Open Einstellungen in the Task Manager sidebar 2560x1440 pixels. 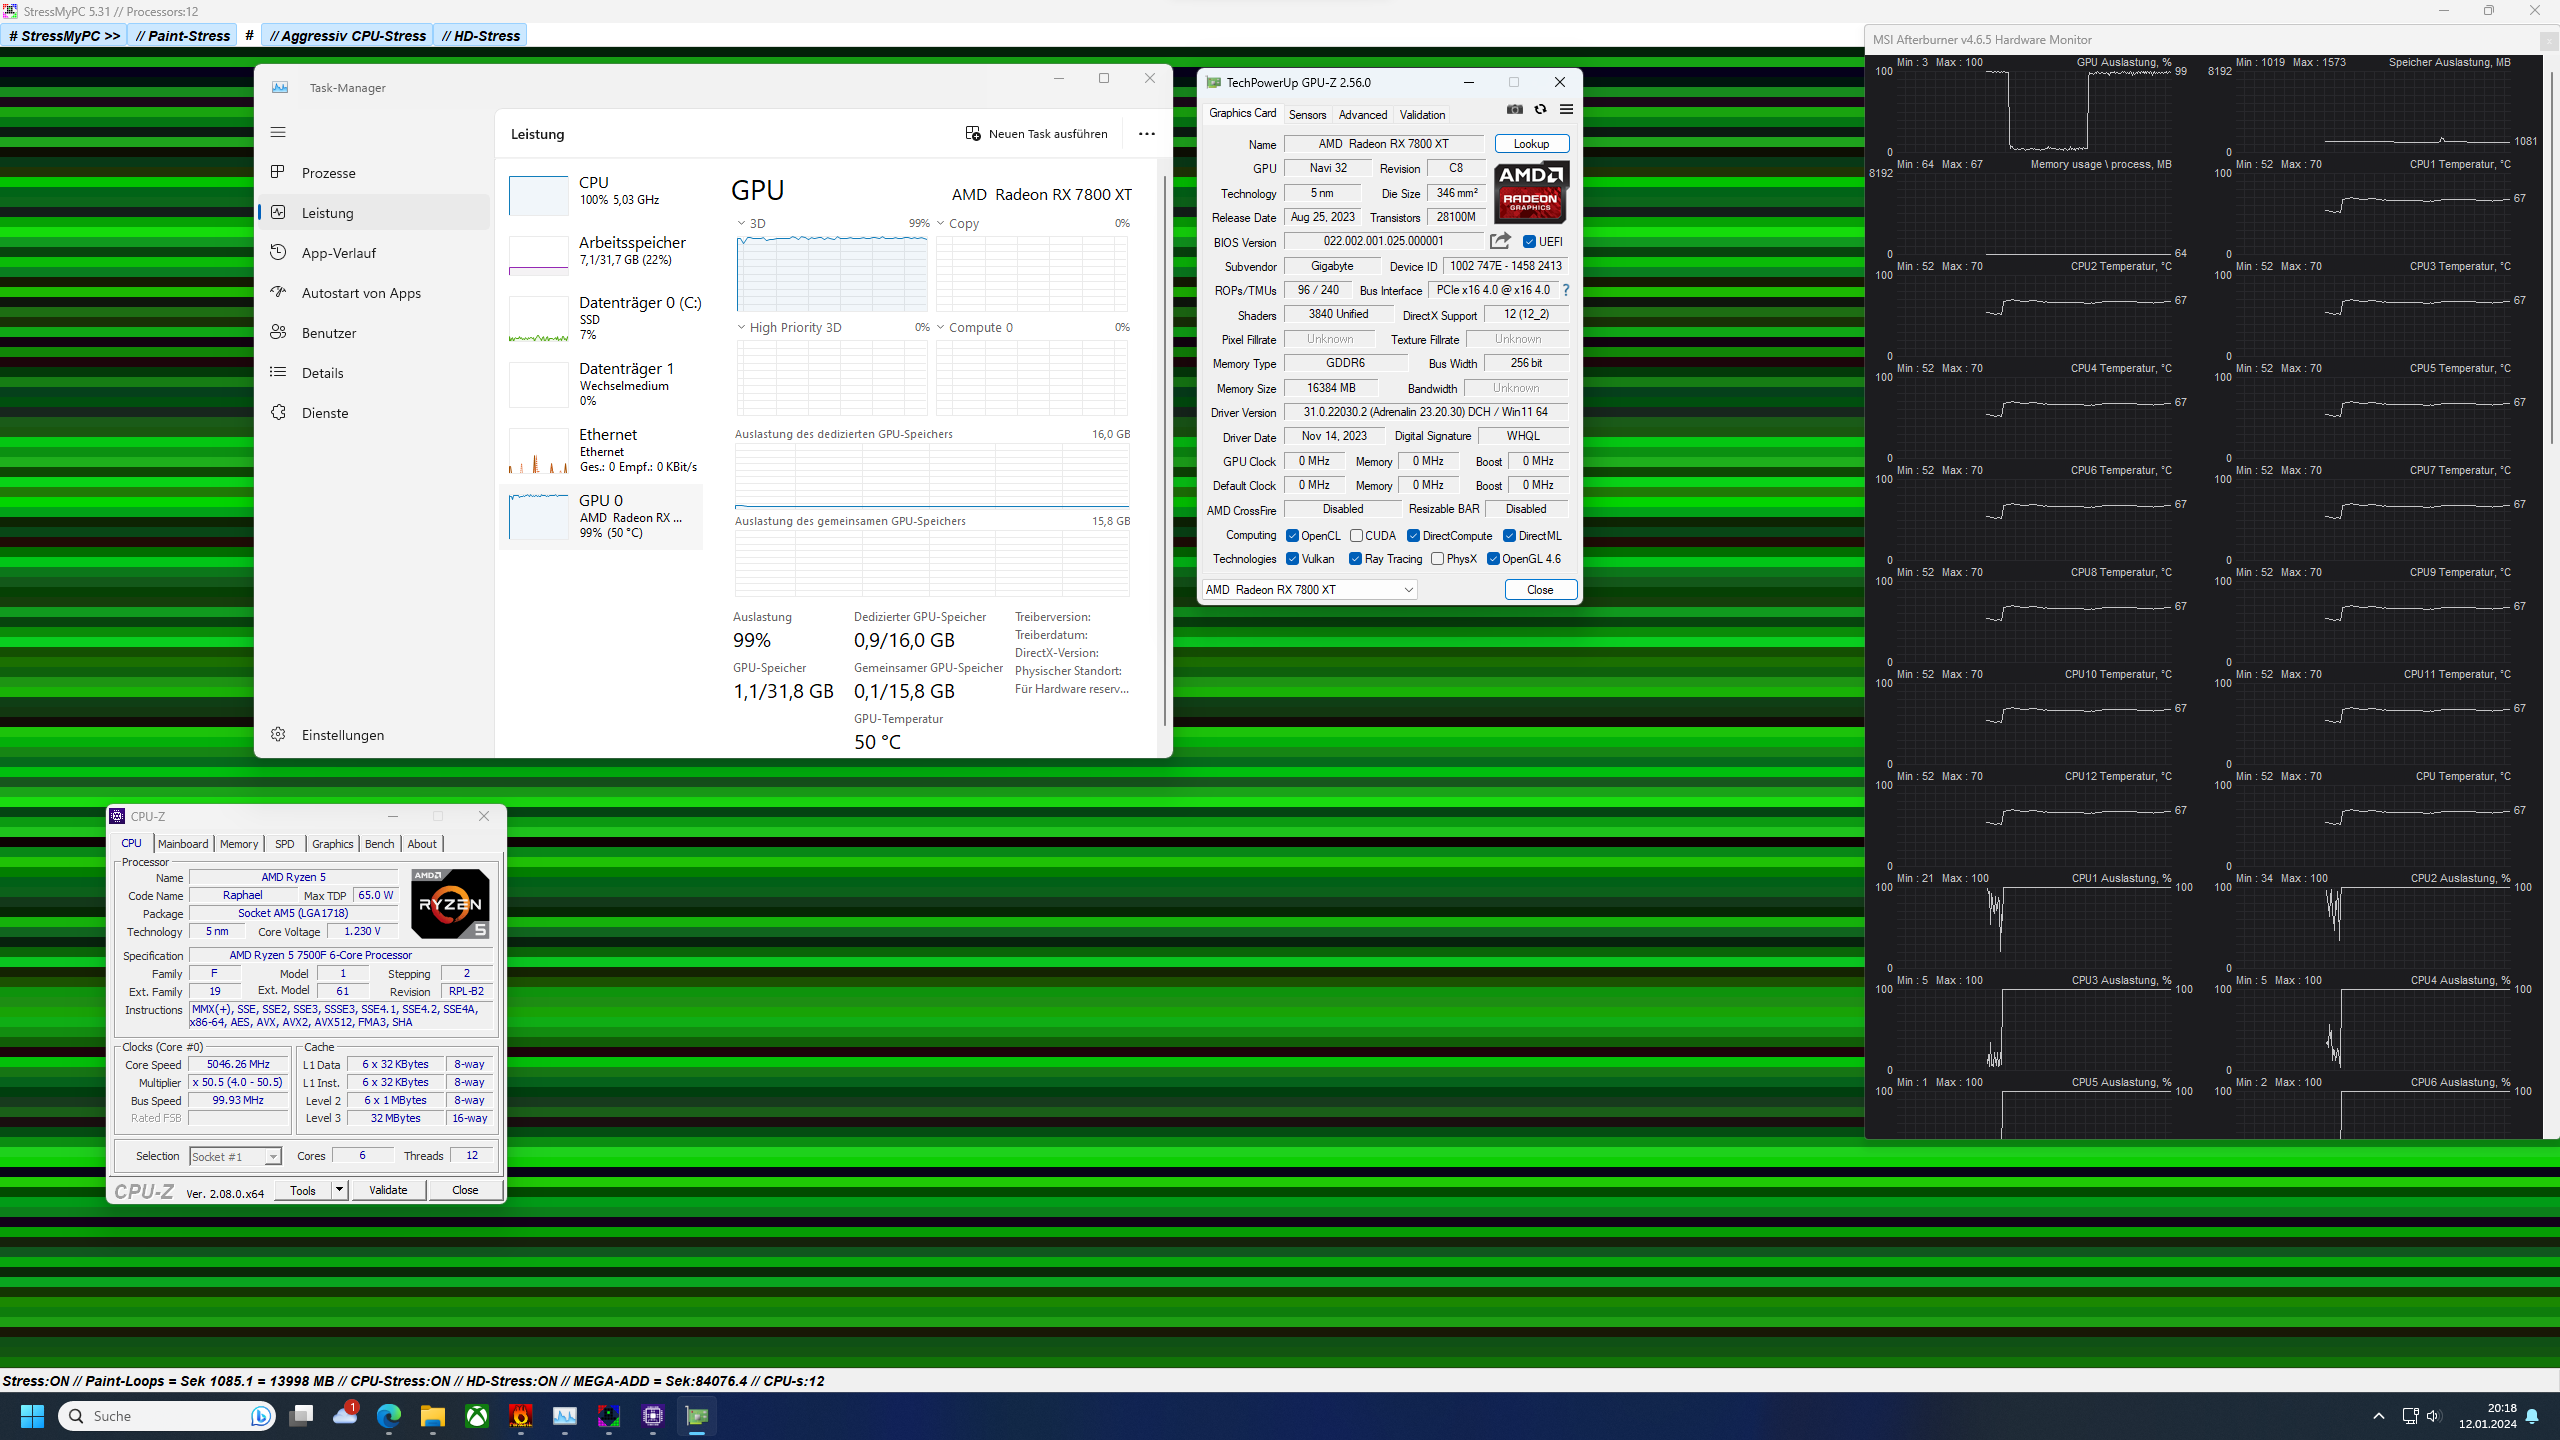[x=342, y=735]
